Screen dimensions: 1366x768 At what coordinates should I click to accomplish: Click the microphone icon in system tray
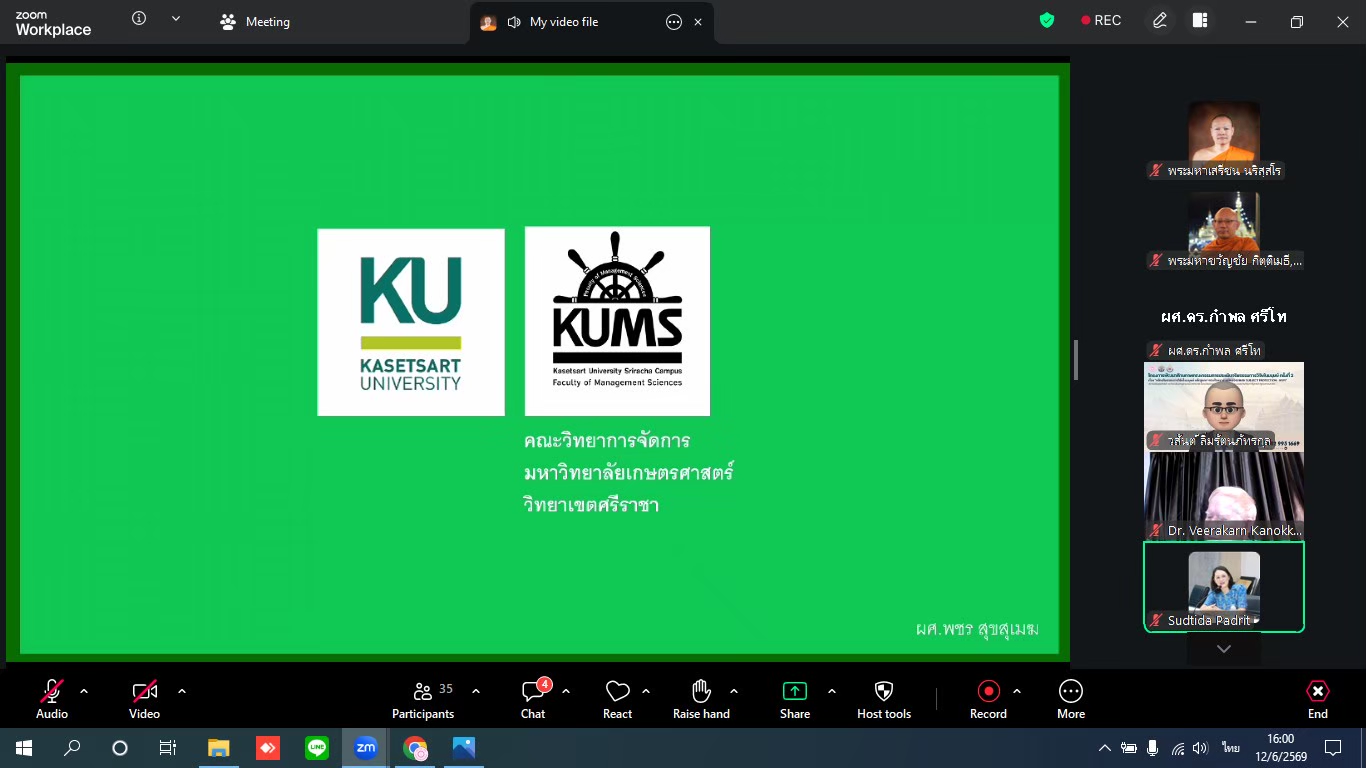click(x=1153, y=748)
